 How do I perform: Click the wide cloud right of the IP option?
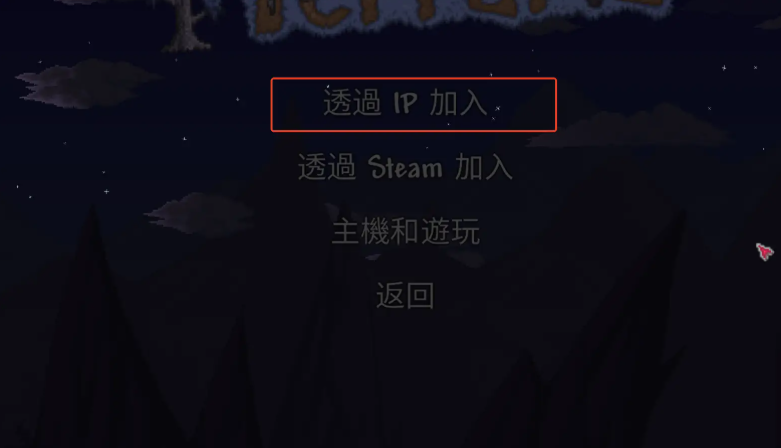(x=630, y=129)
